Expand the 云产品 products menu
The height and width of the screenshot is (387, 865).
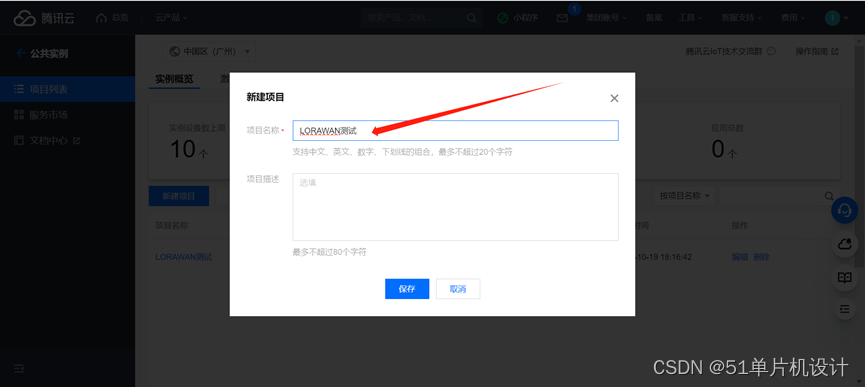[x=172, y=18]
